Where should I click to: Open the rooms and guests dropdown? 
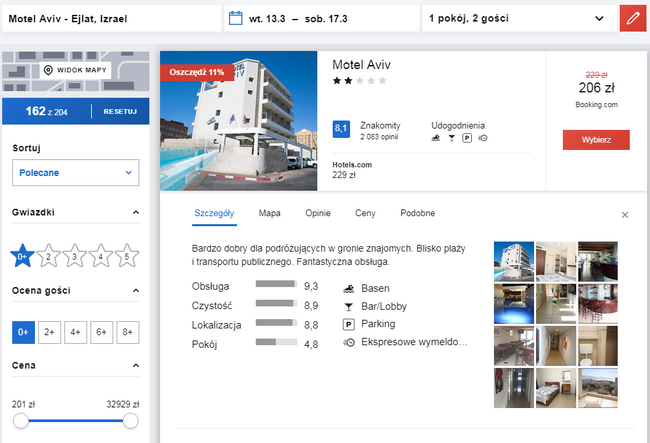519,18
